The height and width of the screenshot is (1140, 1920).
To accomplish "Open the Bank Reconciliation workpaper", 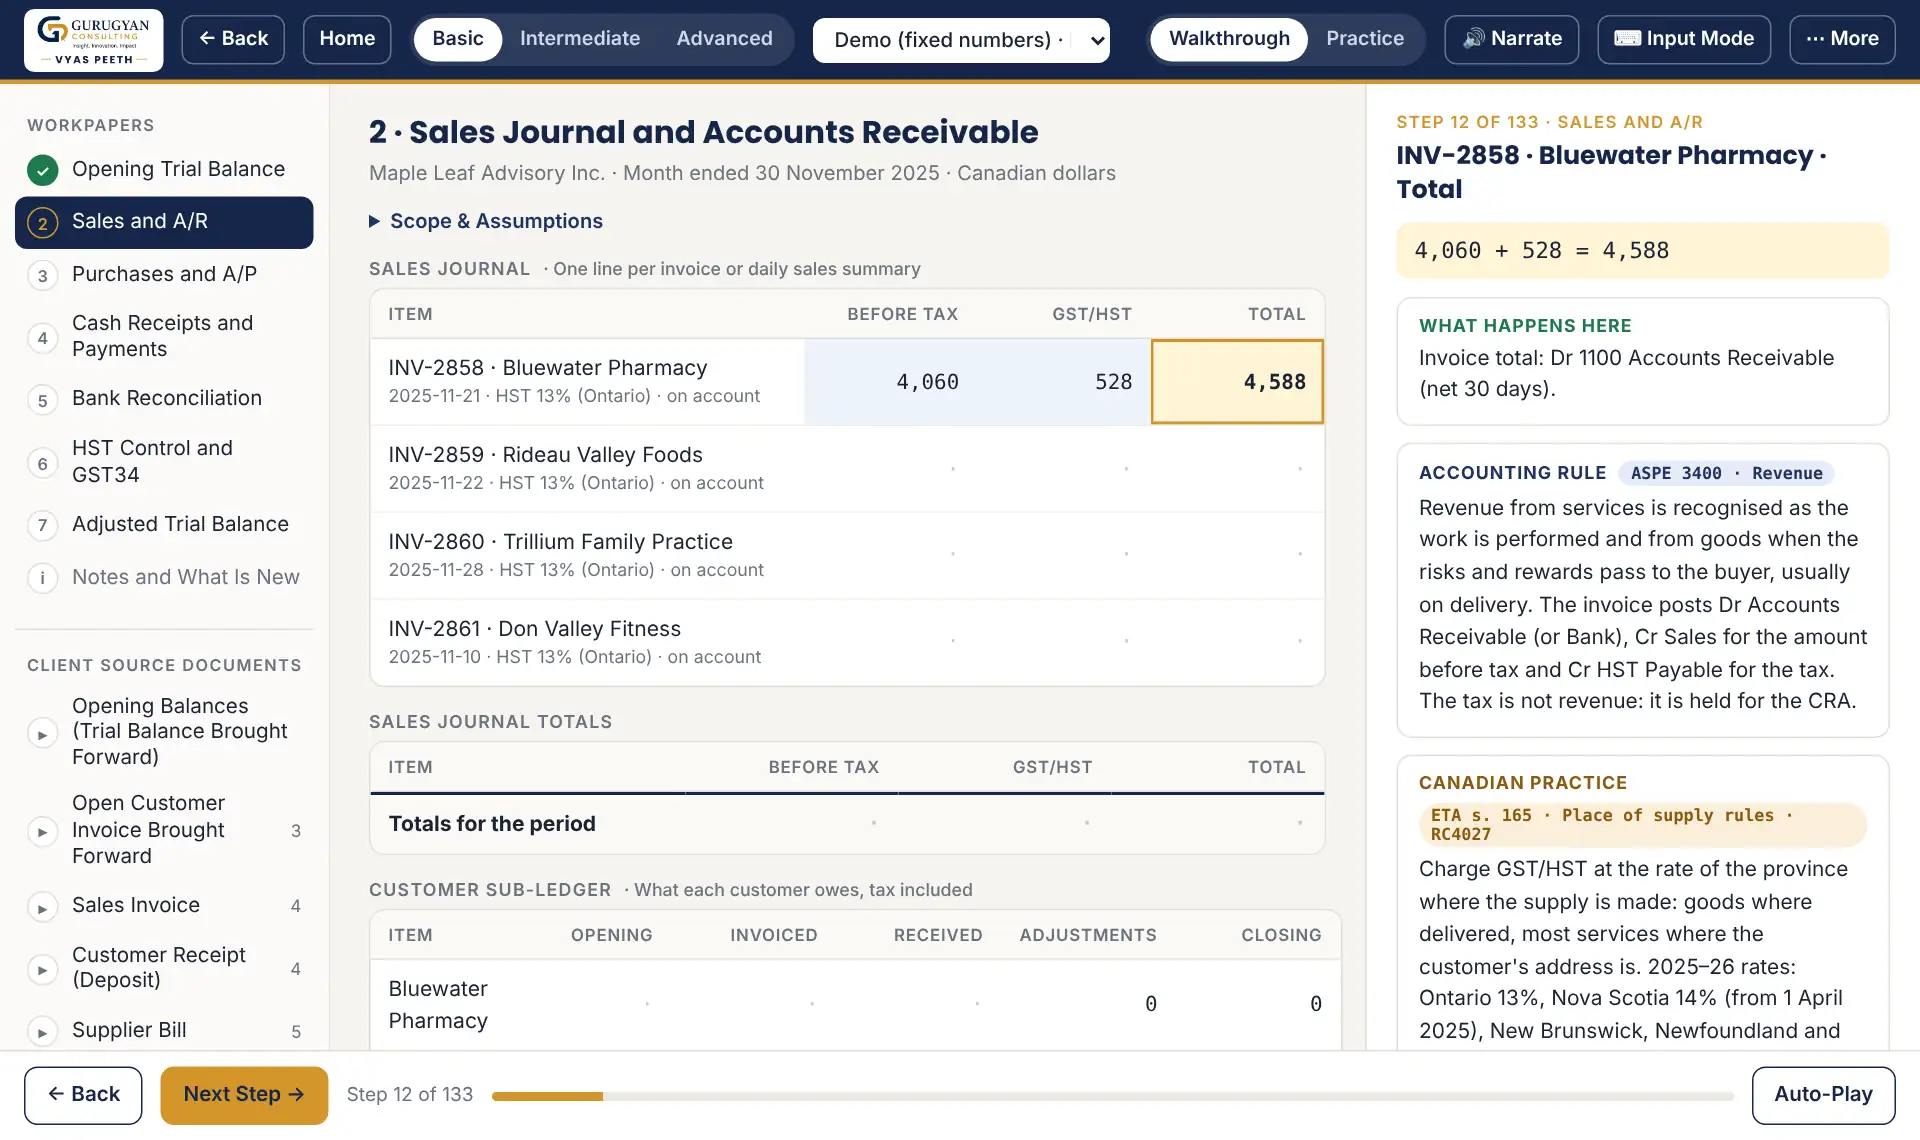I will 164,398.
